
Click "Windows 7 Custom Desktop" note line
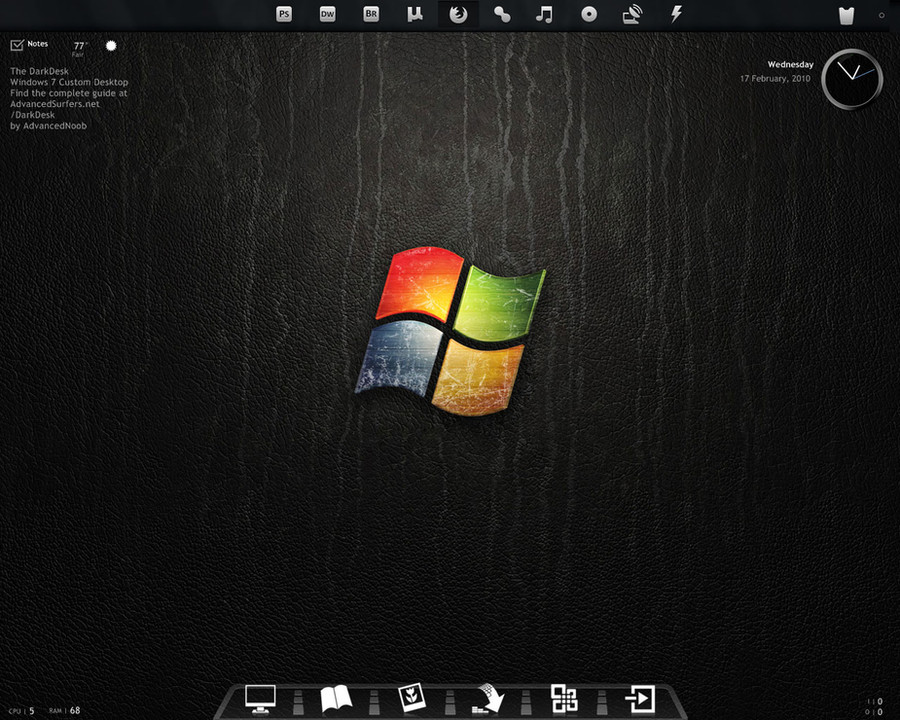coord(69,82)
